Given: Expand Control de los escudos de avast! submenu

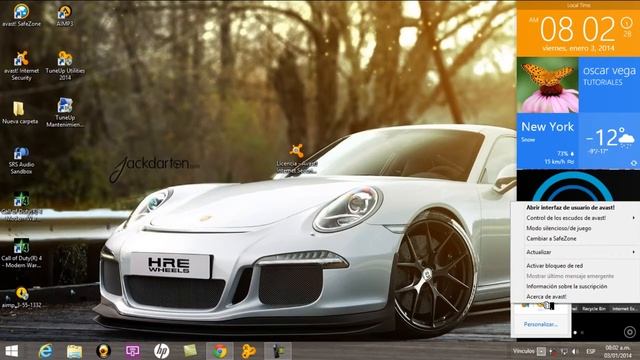Looking at the screenshot, I should pyautogui.click(x=576, y=218).
